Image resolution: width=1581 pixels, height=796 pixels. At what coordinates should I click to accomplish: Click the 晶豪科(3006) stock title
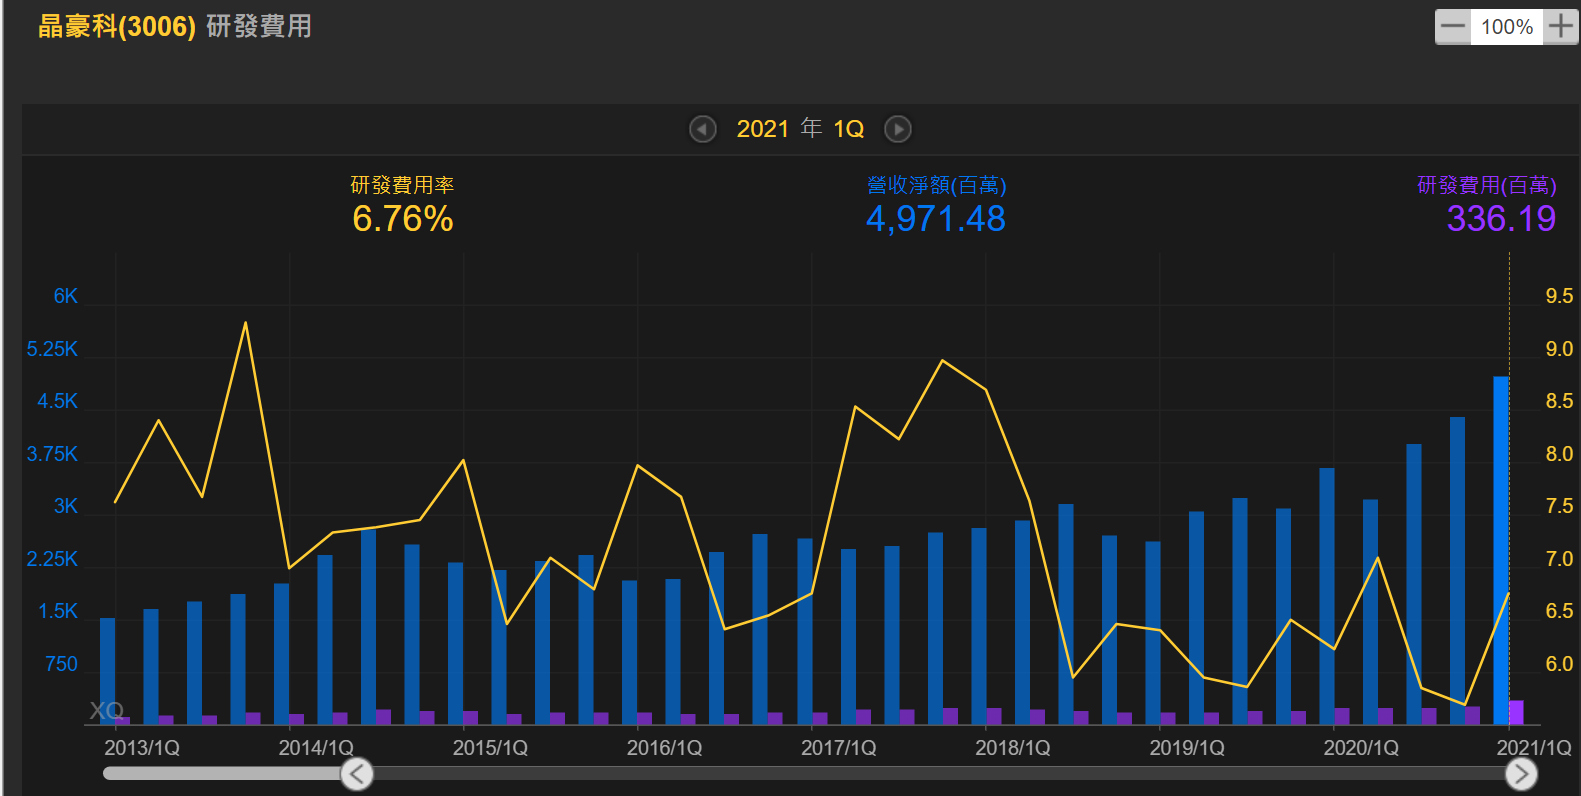point(117,26)
